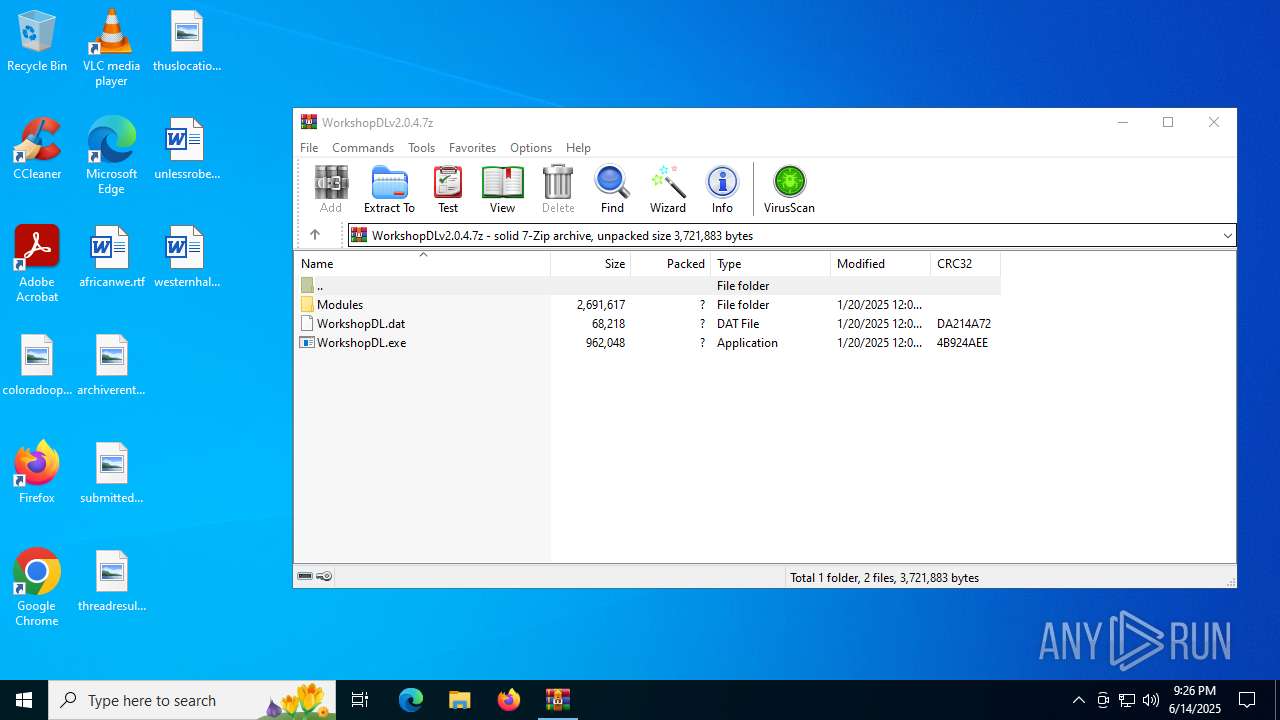Click the Extract To toolbar icon
This screenshot has width=1280, height=720.
[x=389, y=189]
